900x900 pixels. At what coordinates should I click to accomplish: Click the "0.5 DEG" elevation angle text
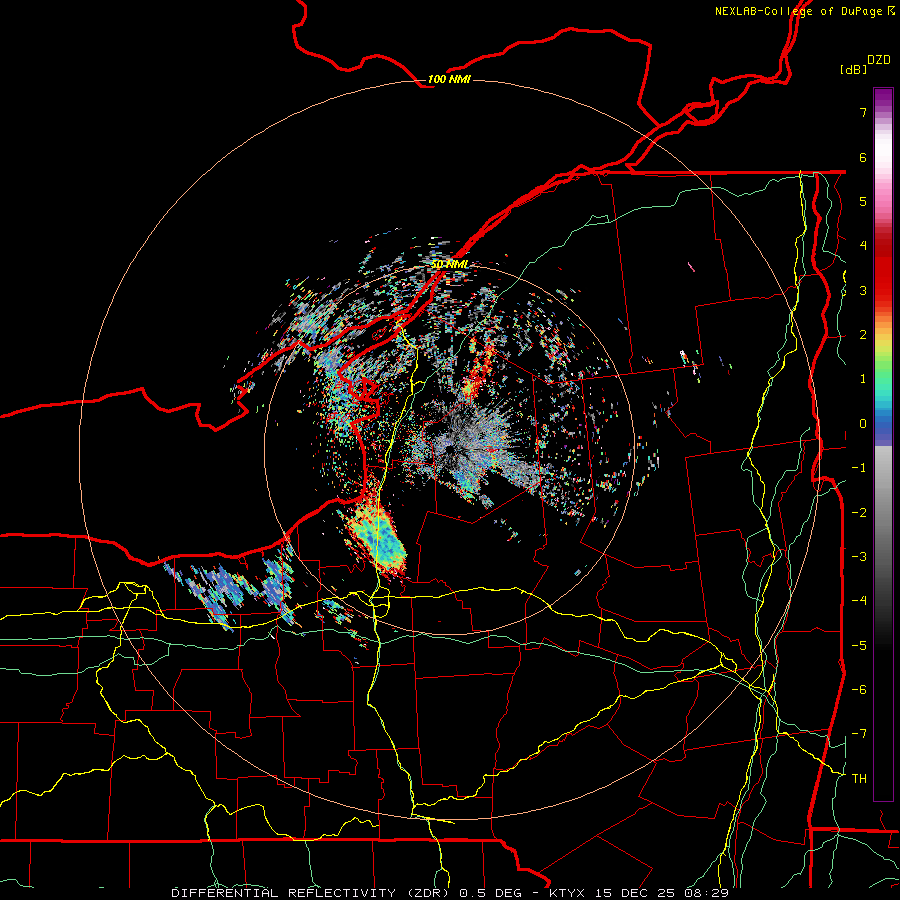[491, 893]
